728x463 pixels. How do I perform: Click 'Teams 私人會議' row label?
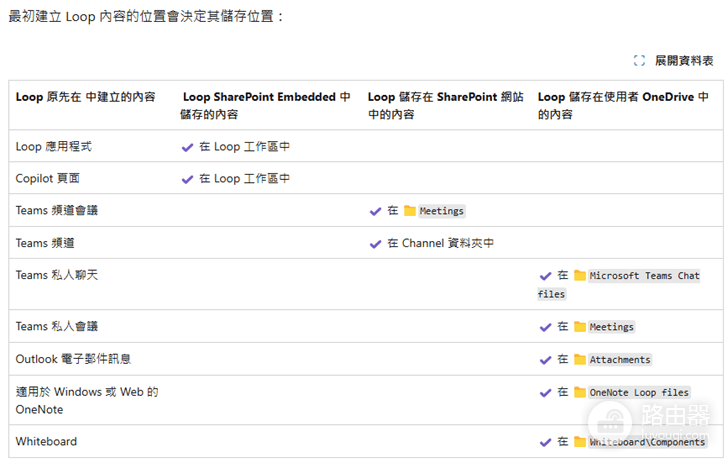point(57,326)
